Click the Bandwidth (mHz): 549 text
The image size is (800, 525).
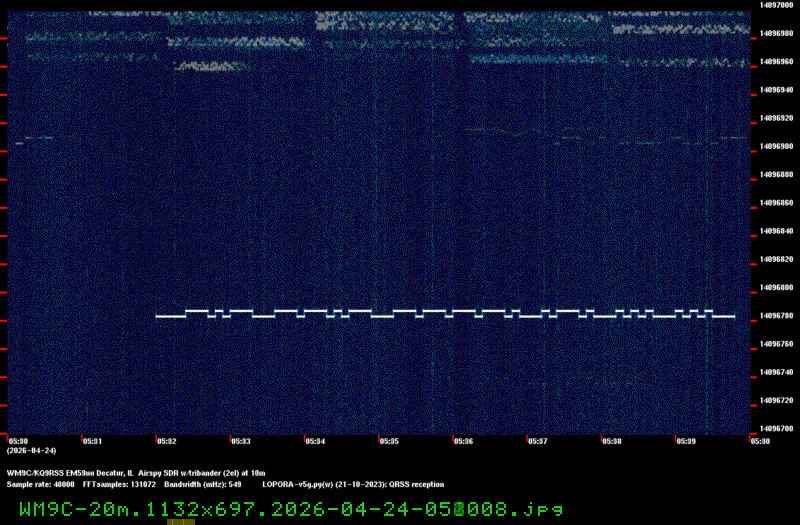(203, 483)
